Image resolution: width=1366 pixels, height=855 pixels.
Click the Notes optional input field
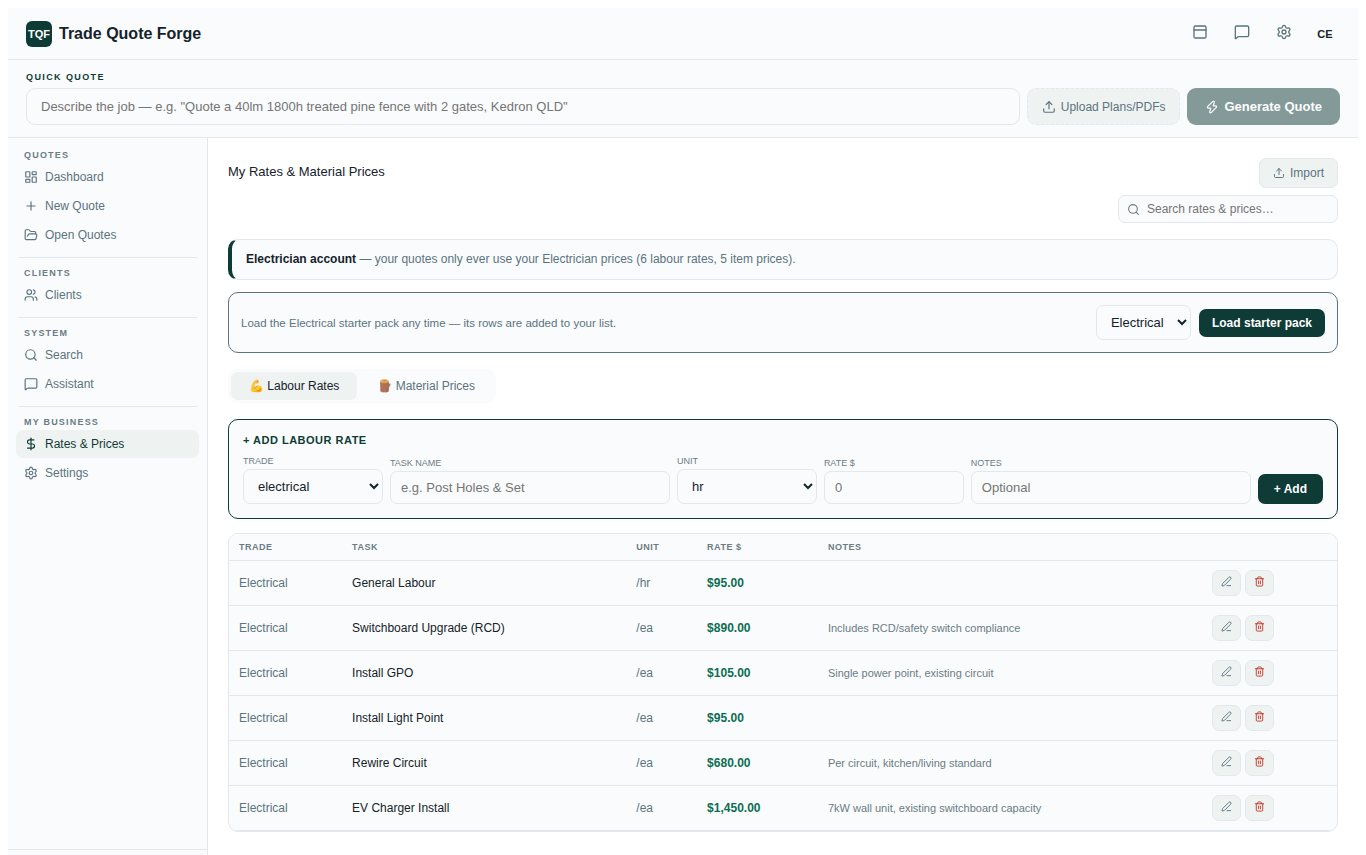(x=1111, y=488)
